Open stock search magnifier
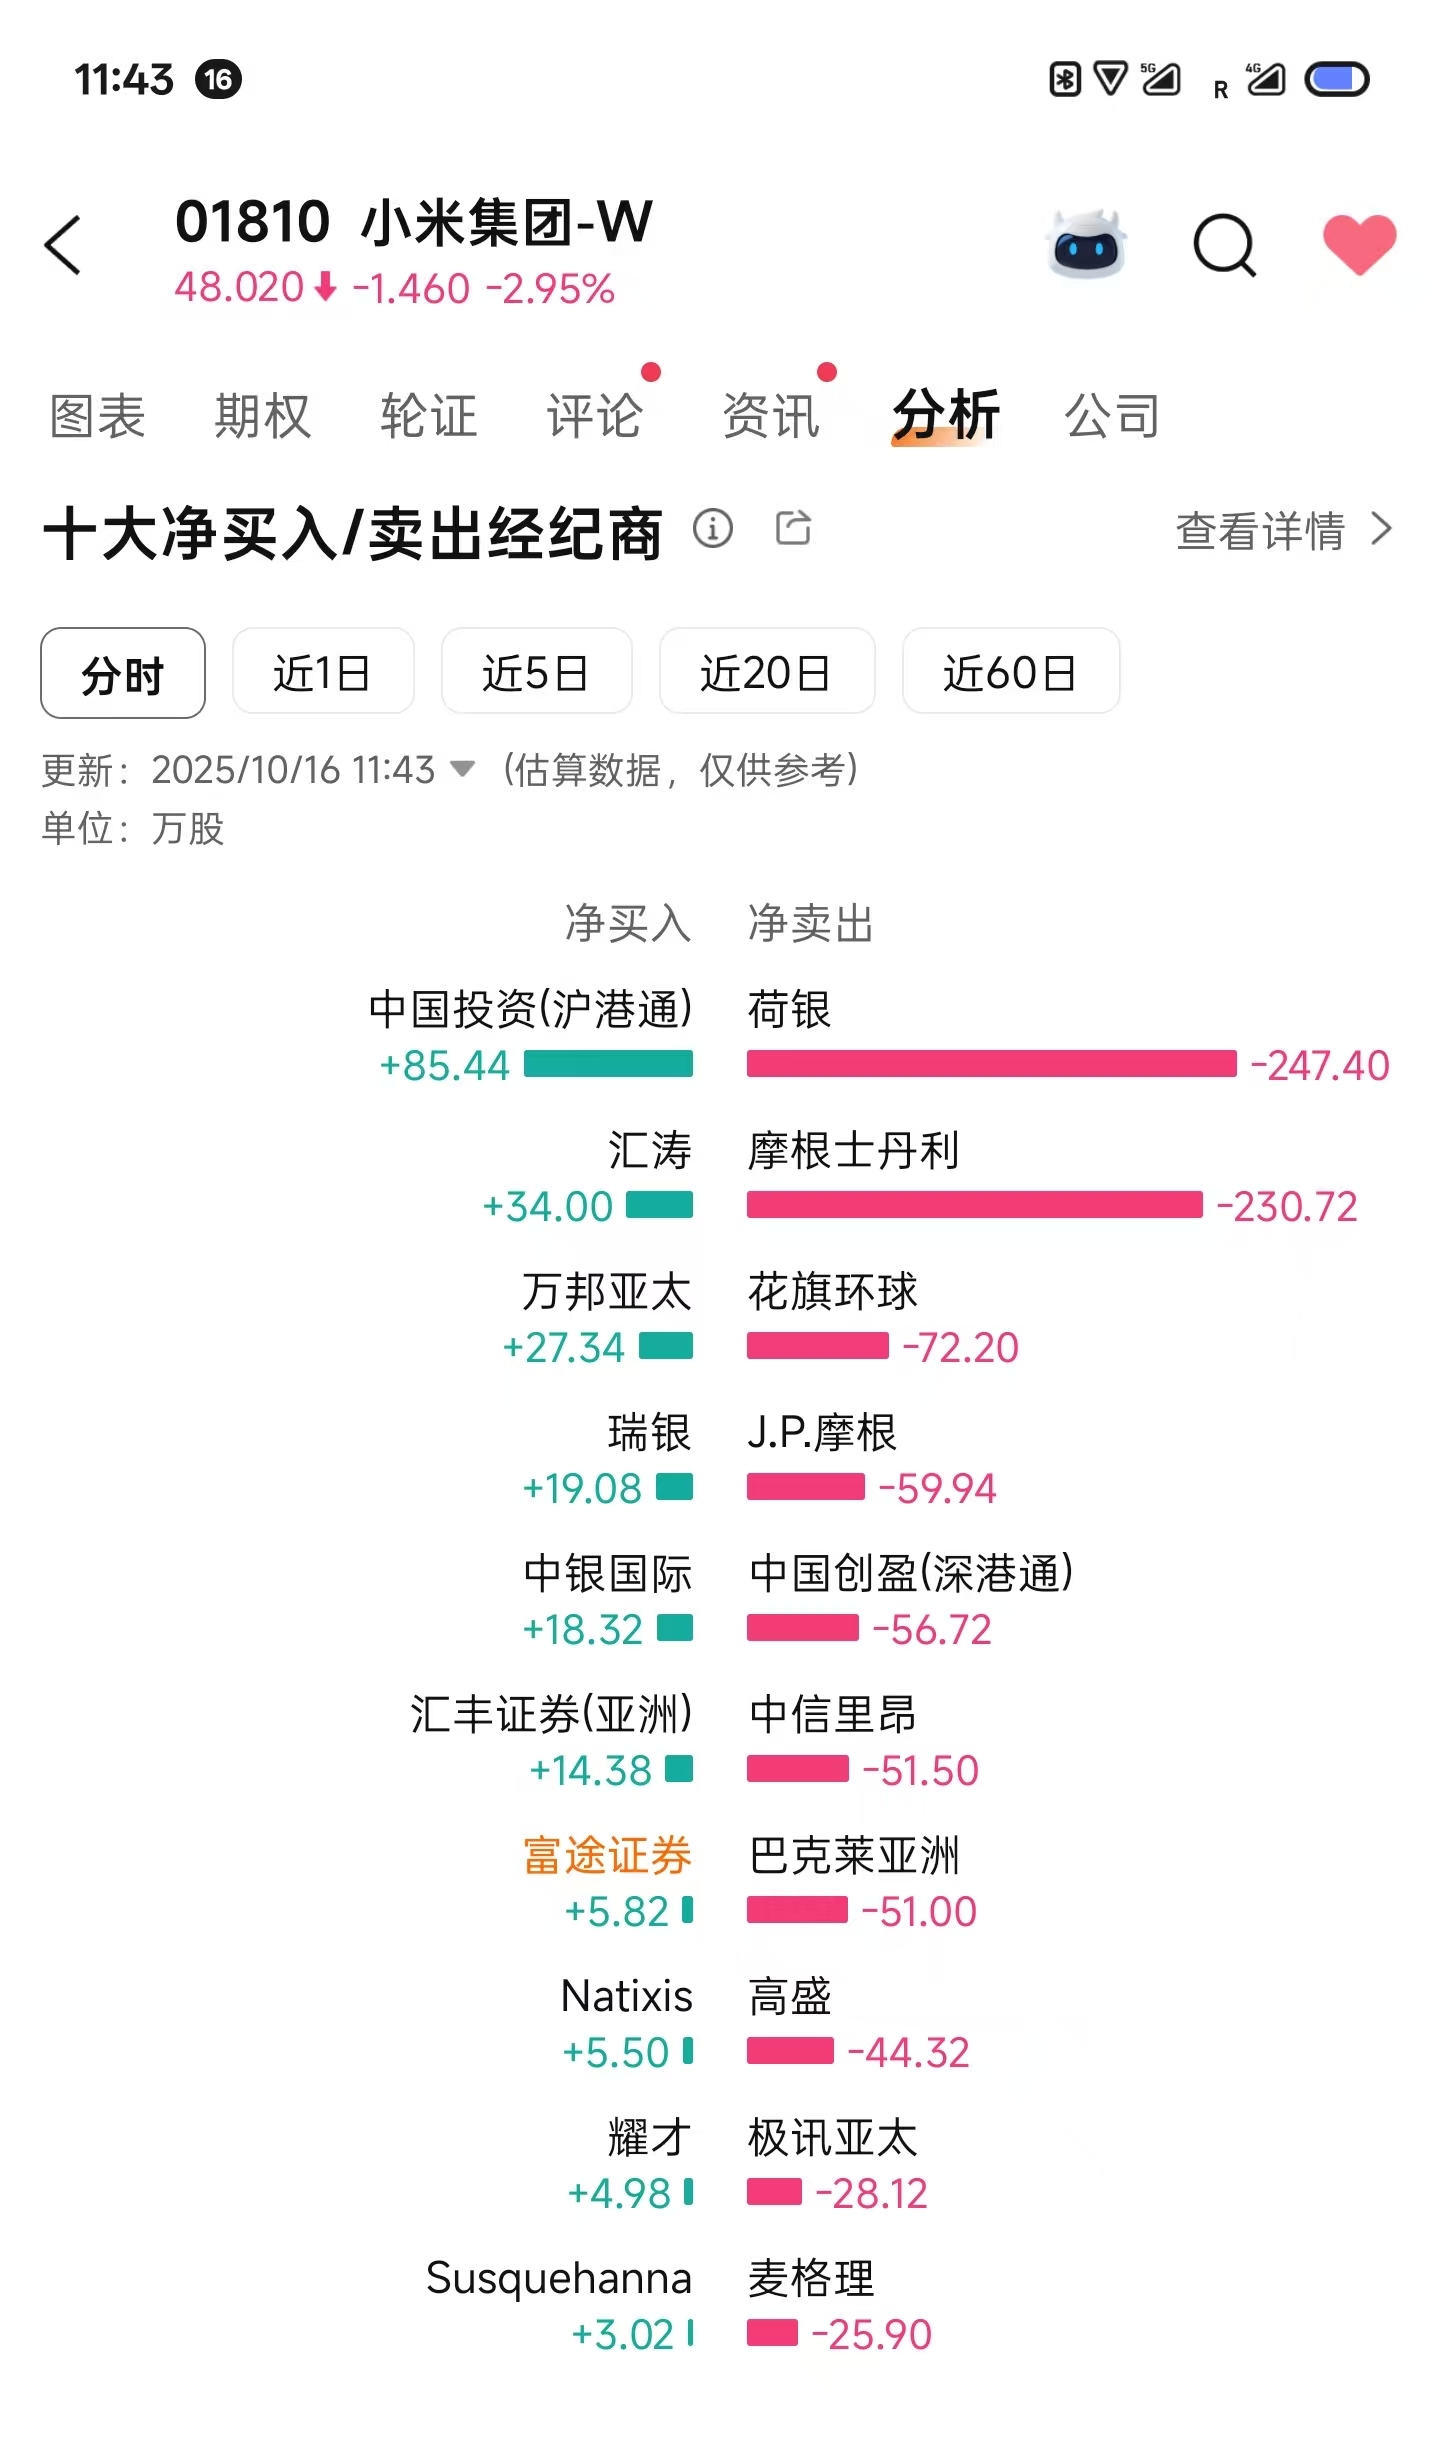 coord(1224,245)
